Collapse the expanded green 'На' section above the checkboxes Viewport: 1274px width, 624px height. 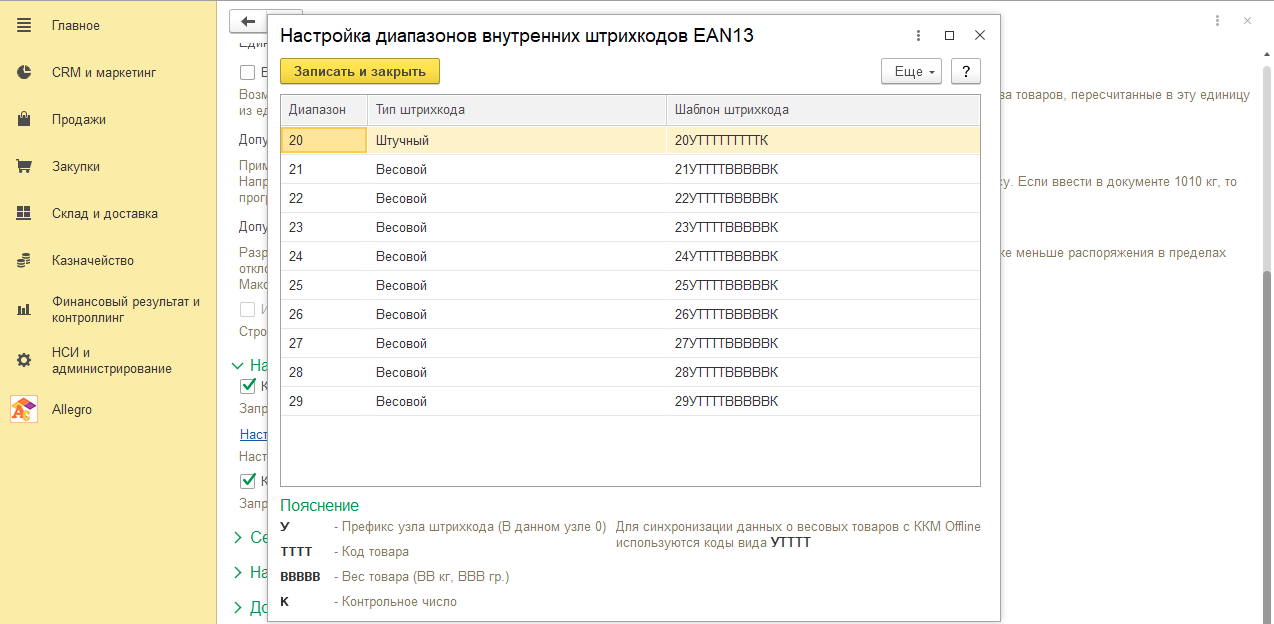pyautogui.click(x=238, y=366)
